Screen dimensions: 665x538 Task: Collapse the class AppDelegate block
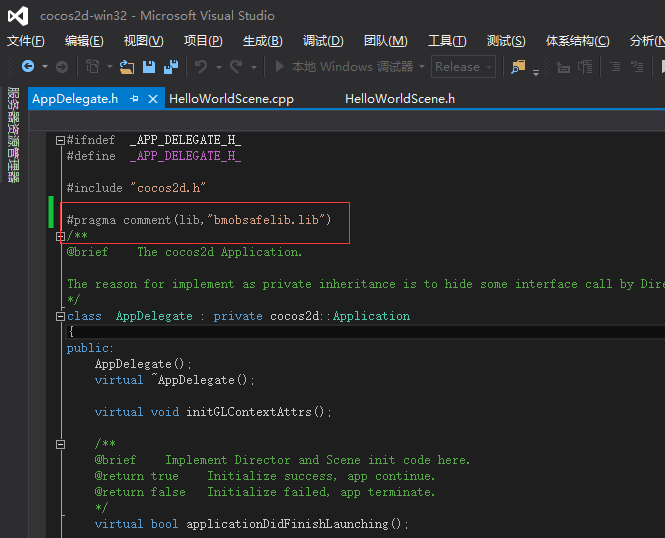point(60,316)
